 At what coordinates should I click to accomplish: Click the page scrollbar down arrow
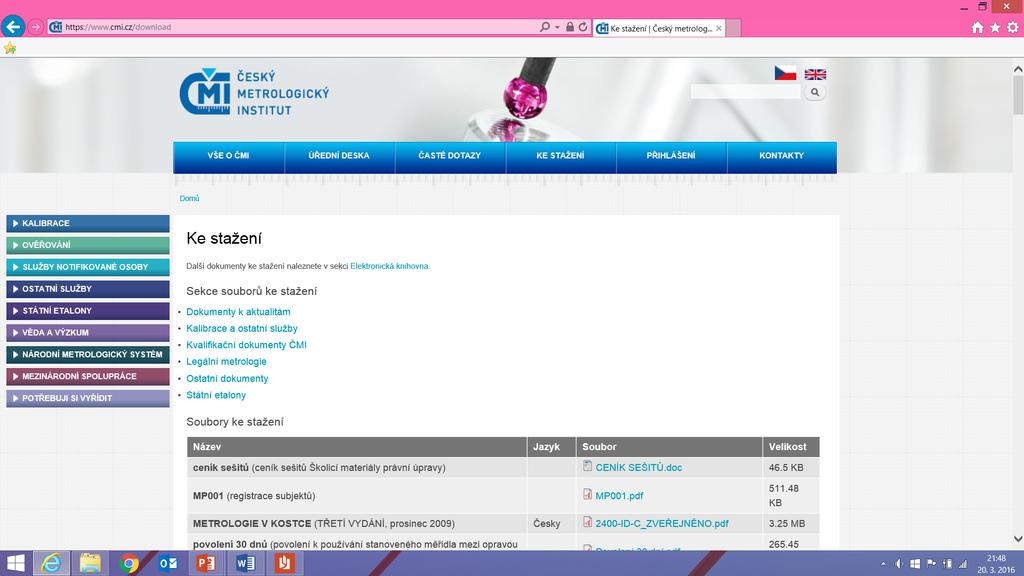(x=1017, y=539)
